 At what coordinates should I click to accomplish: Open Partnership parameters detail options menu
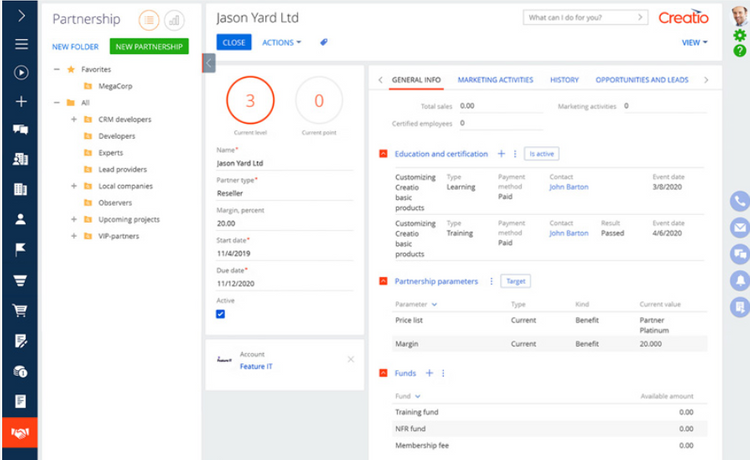(x=491, y=281)
